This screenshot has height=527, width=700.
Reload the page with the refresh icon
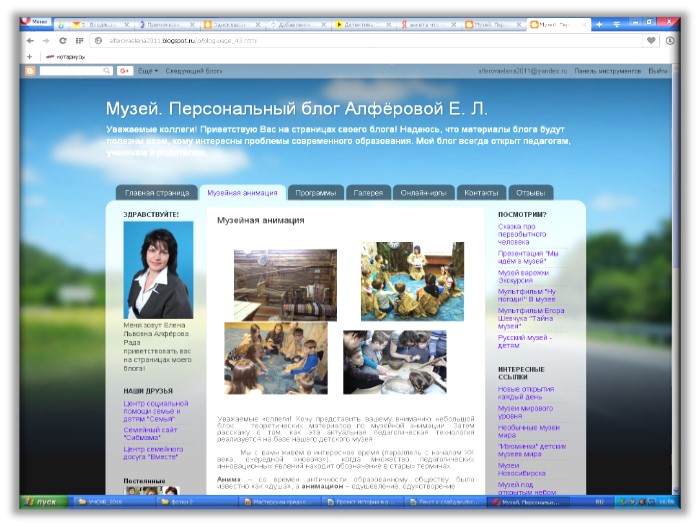click(63, 41)
